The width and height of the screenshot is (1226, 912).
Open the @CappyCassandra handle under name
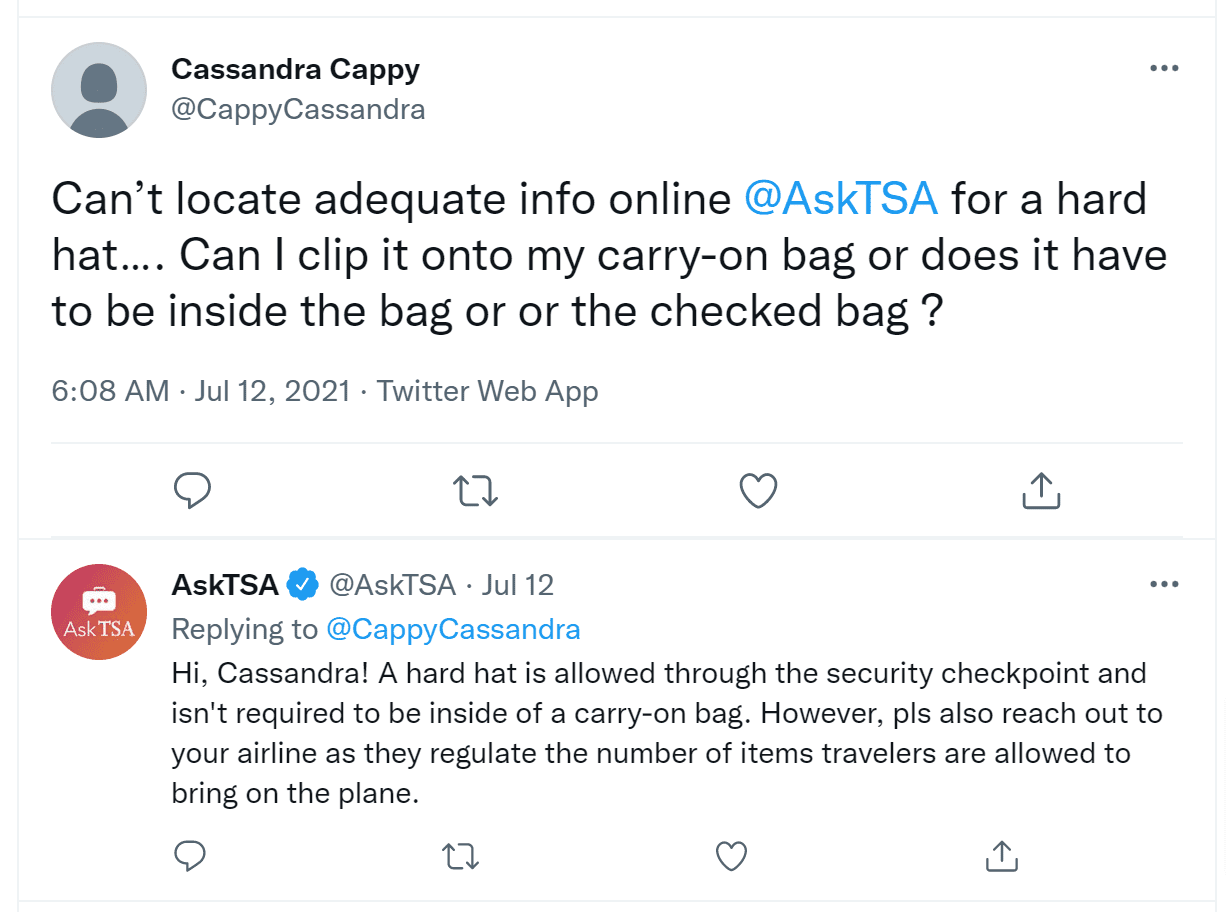click(298, 109)
